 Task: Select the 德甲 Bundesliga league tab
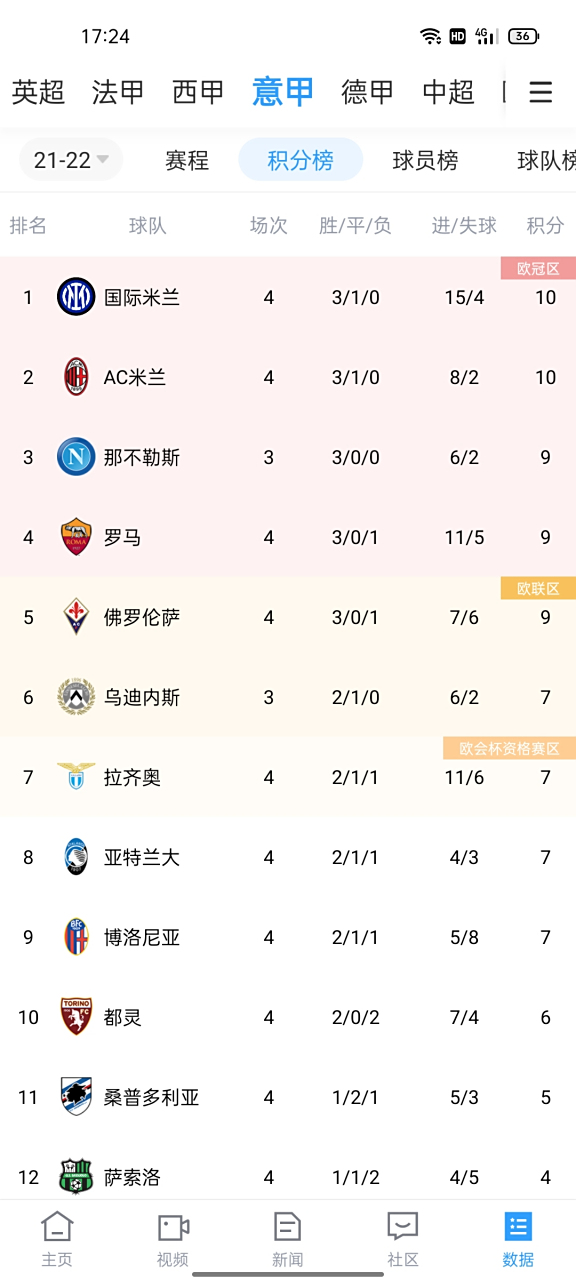tap(366, 92)
